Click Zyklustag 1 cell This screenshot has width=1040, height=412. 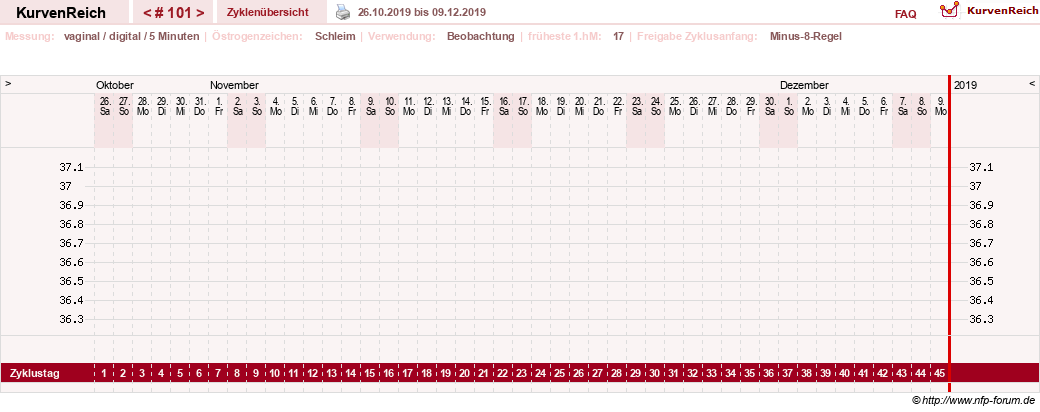pyautogui.click(x=104, y=374)
